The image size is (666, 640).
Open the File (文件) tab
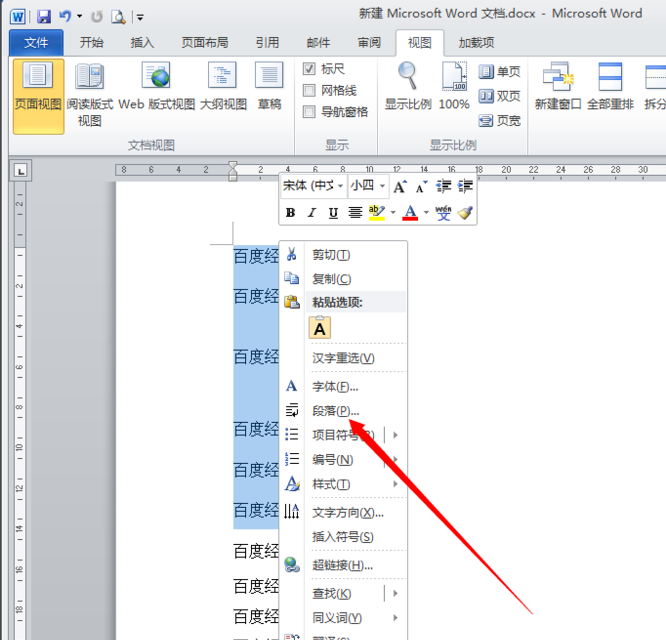click(x=36, y=42)
